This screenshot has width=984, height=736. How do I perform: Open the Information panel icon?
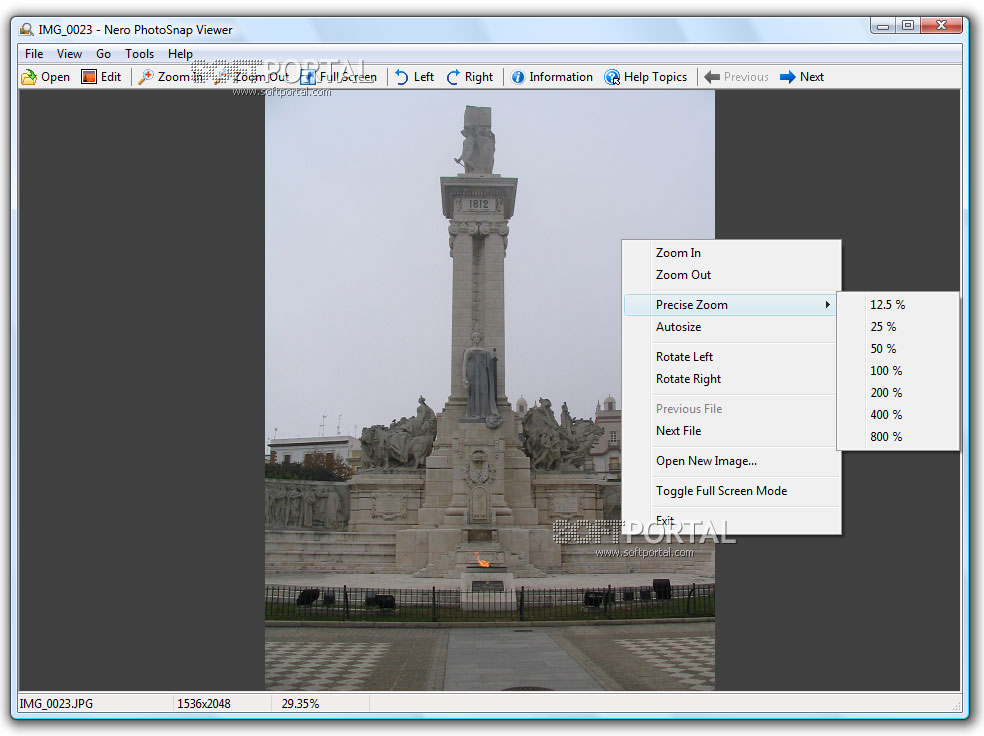click(518, 77)
